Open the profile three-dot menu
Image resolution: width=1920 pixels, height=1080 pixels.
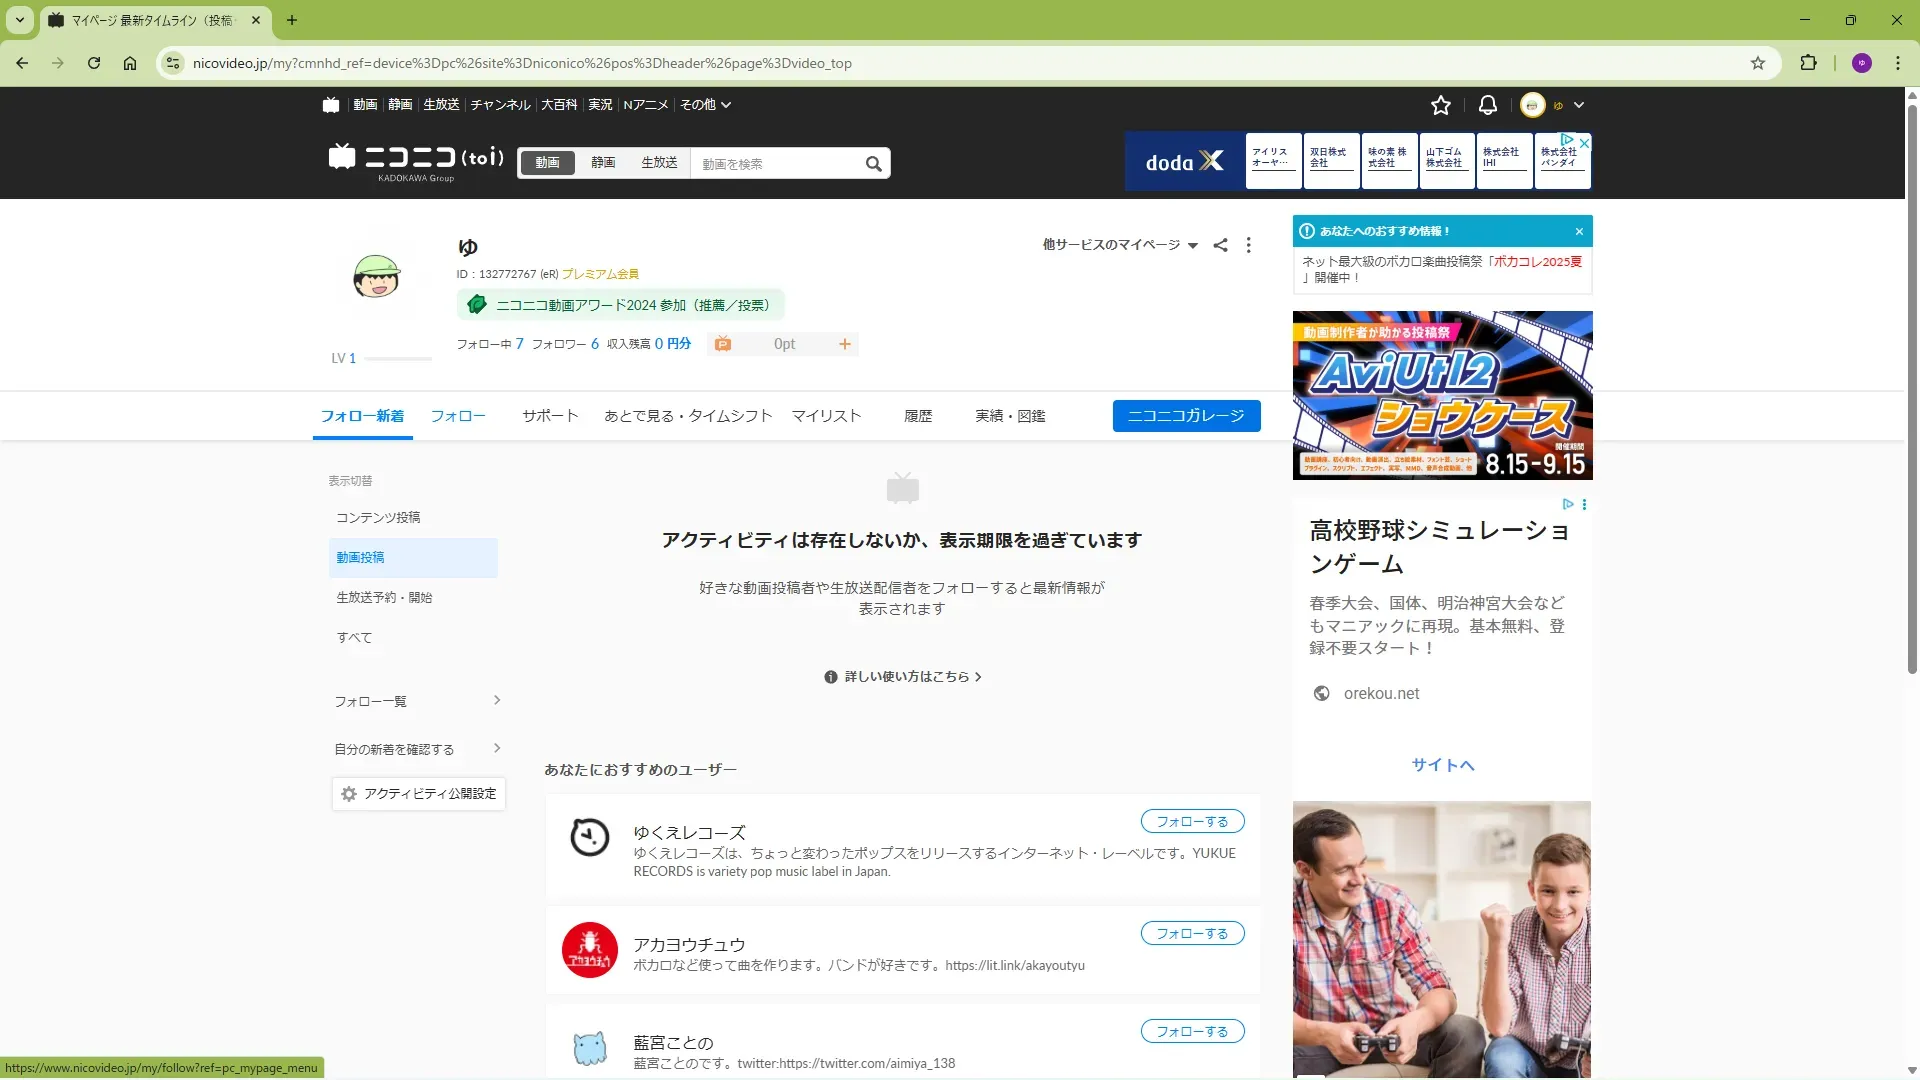pyautogui.click(x=1248, y=245)
